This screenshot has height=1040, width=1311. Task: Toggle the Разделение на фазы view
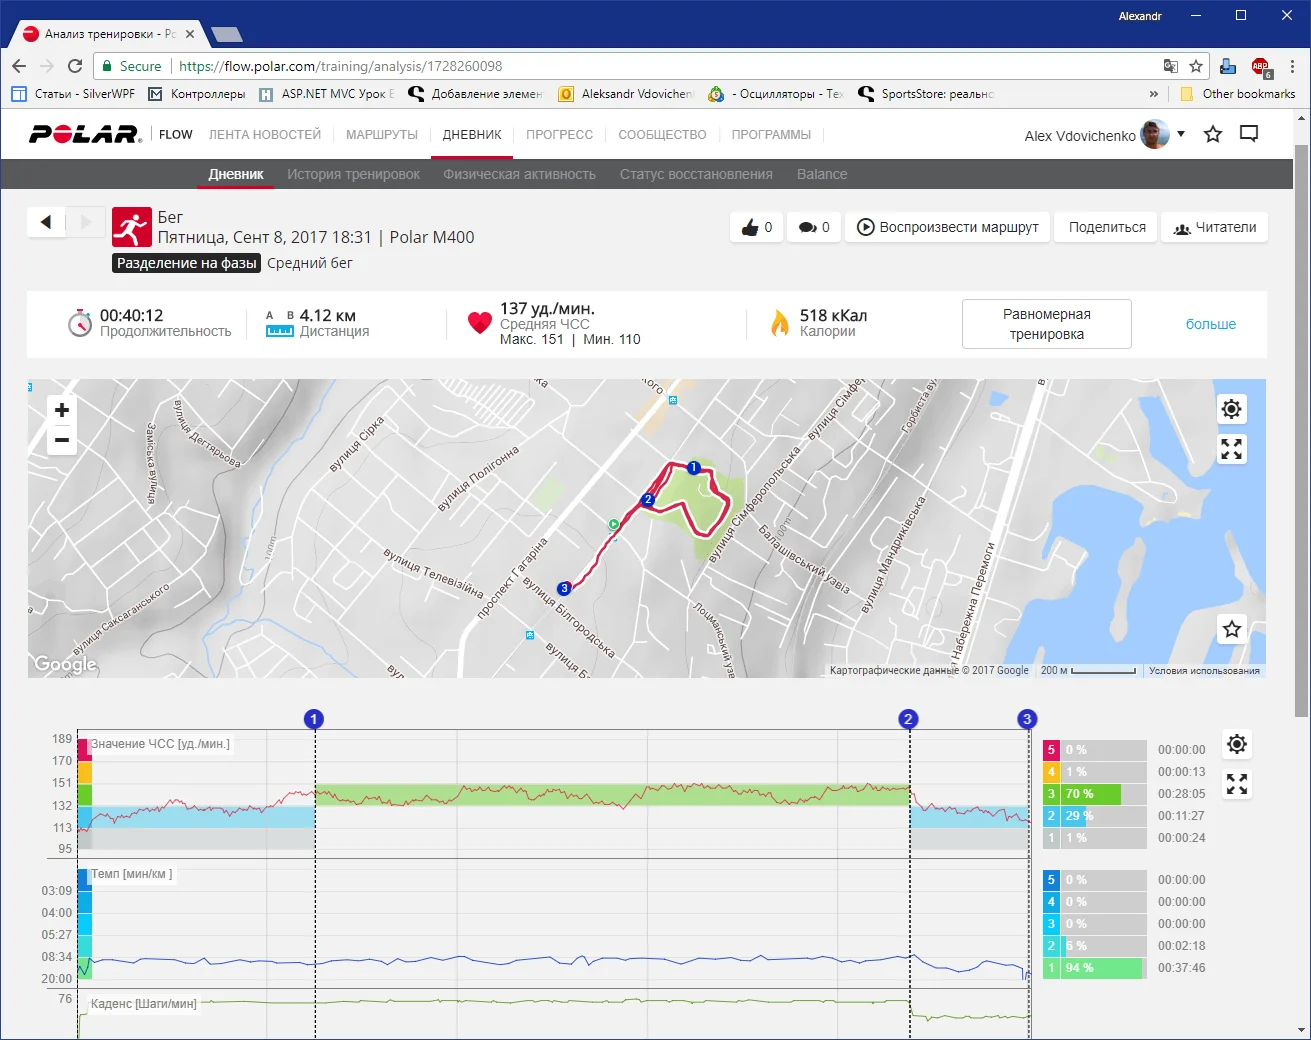pyautogui.click(x=187, y=263)
